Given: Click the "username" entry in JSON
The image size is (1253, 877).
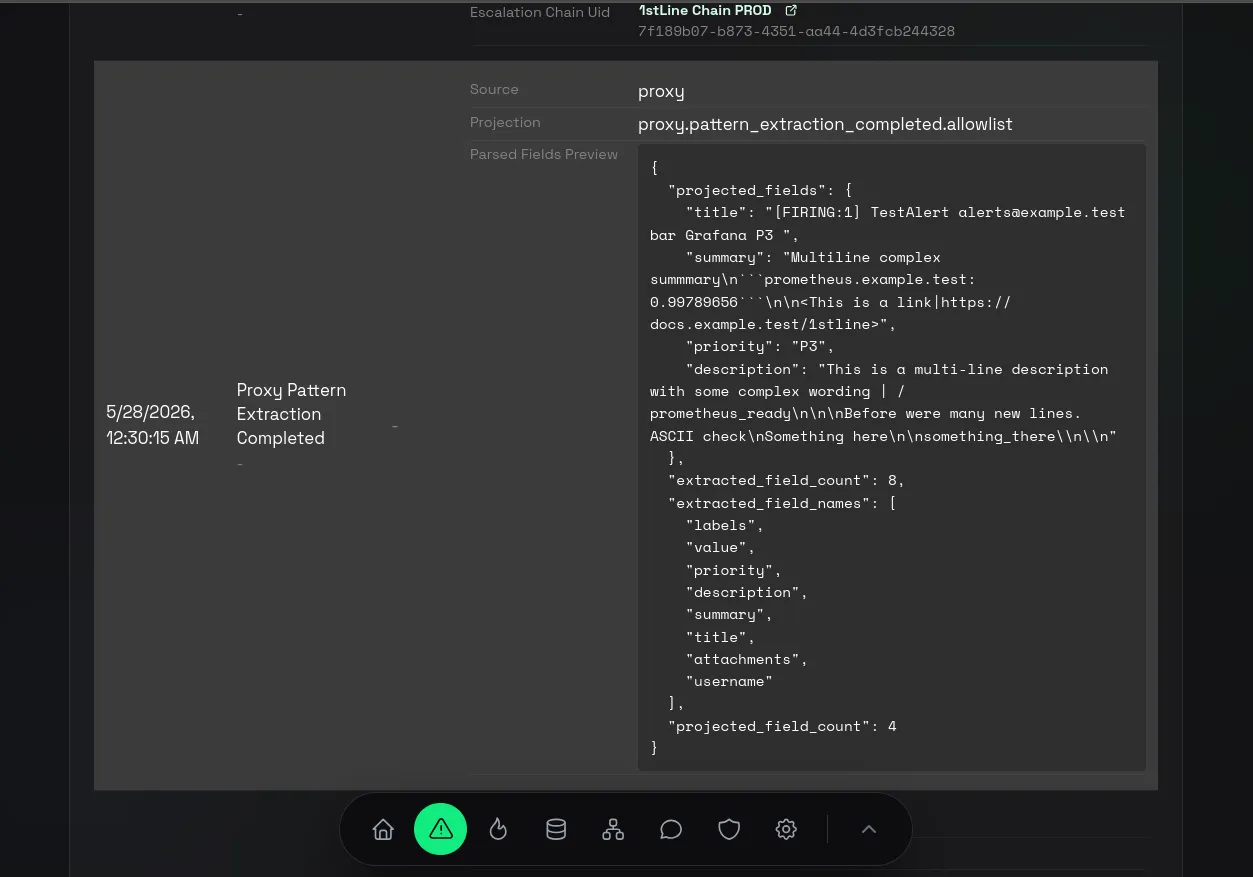Looking at the screenshot, I should [x=729, y=682].
